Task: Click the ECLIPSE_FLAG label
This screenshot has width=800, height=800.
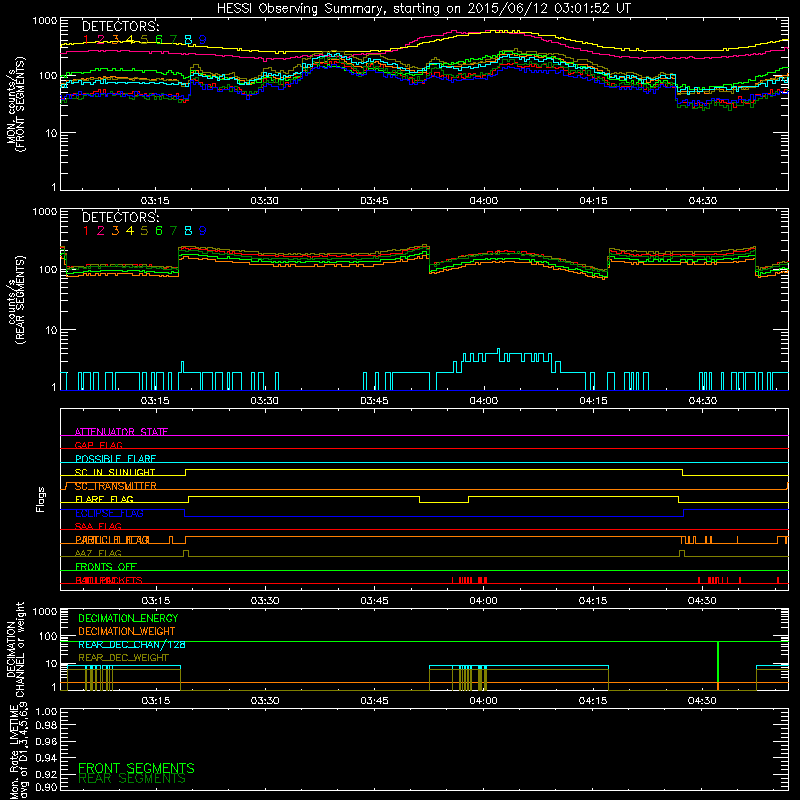Action: pyautogui.click(x=109, y=513)
